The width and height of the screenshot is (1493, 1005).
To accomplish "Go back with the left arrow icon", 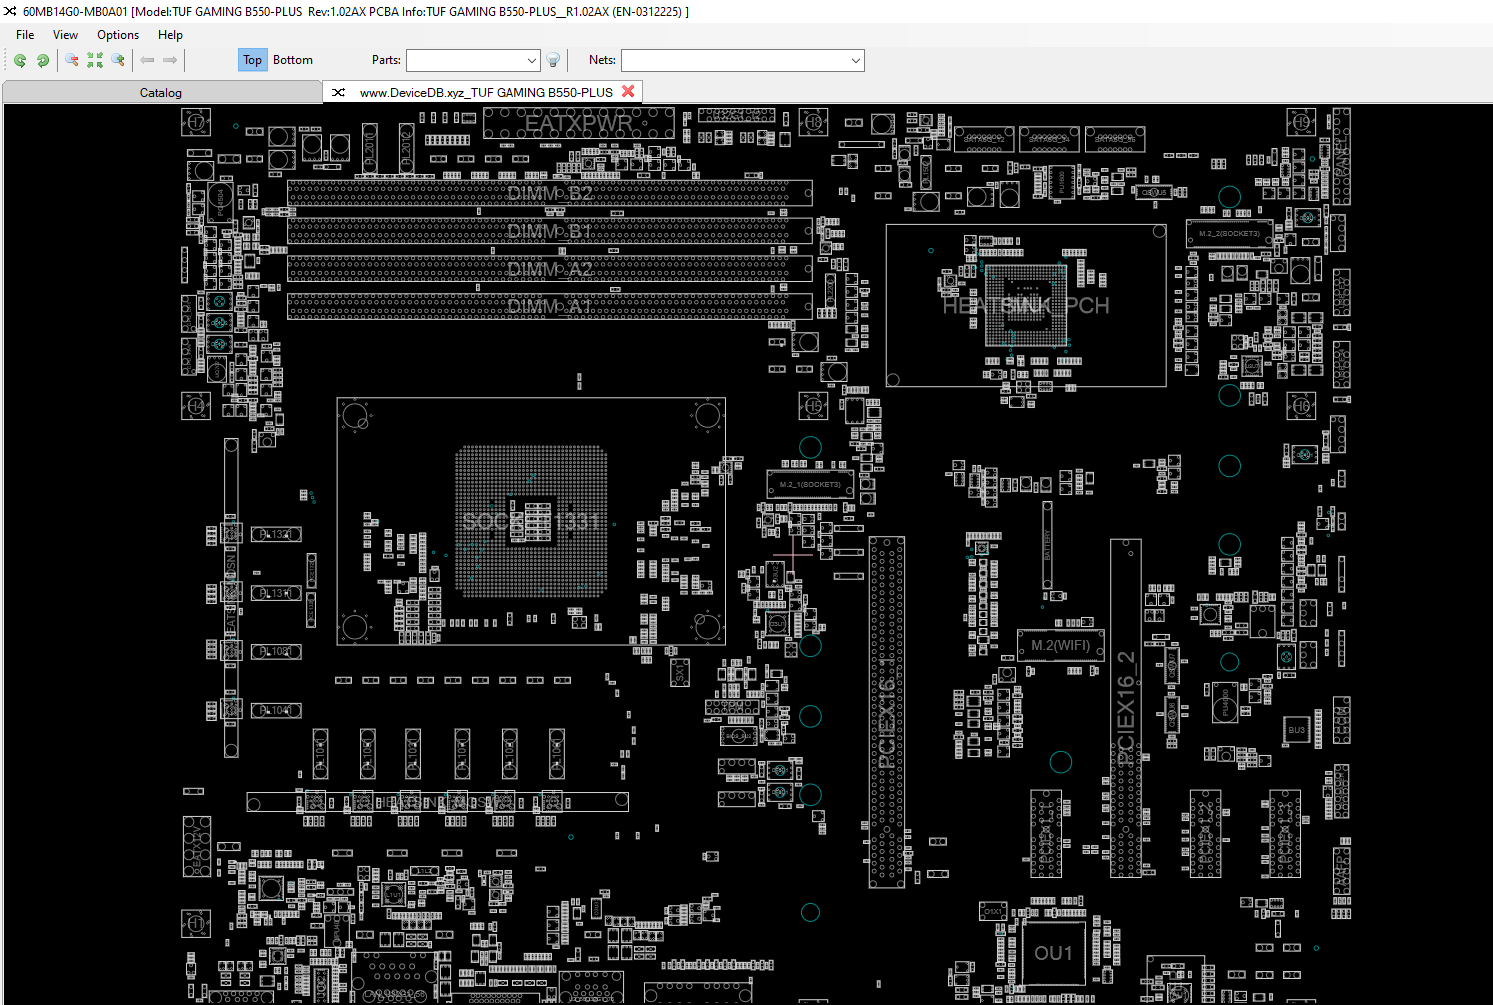I will click(147, 60).
